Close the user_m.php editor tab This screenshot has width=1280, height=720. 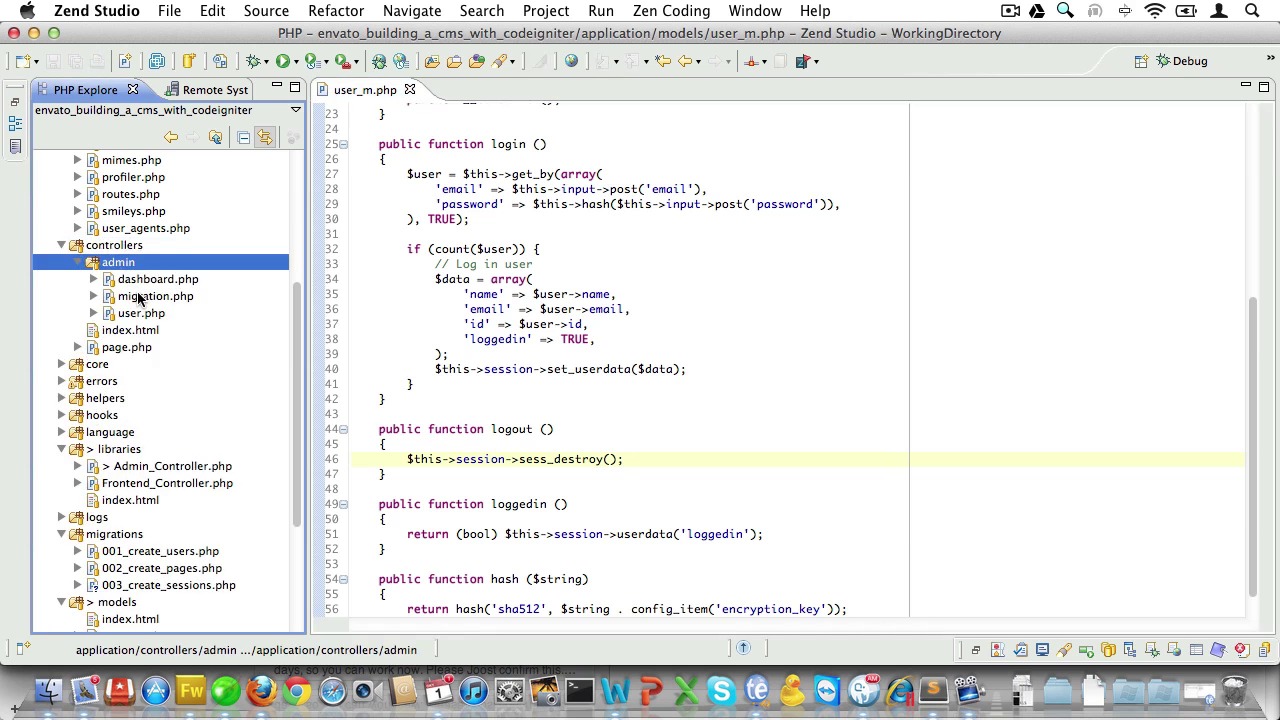point(409,90)
